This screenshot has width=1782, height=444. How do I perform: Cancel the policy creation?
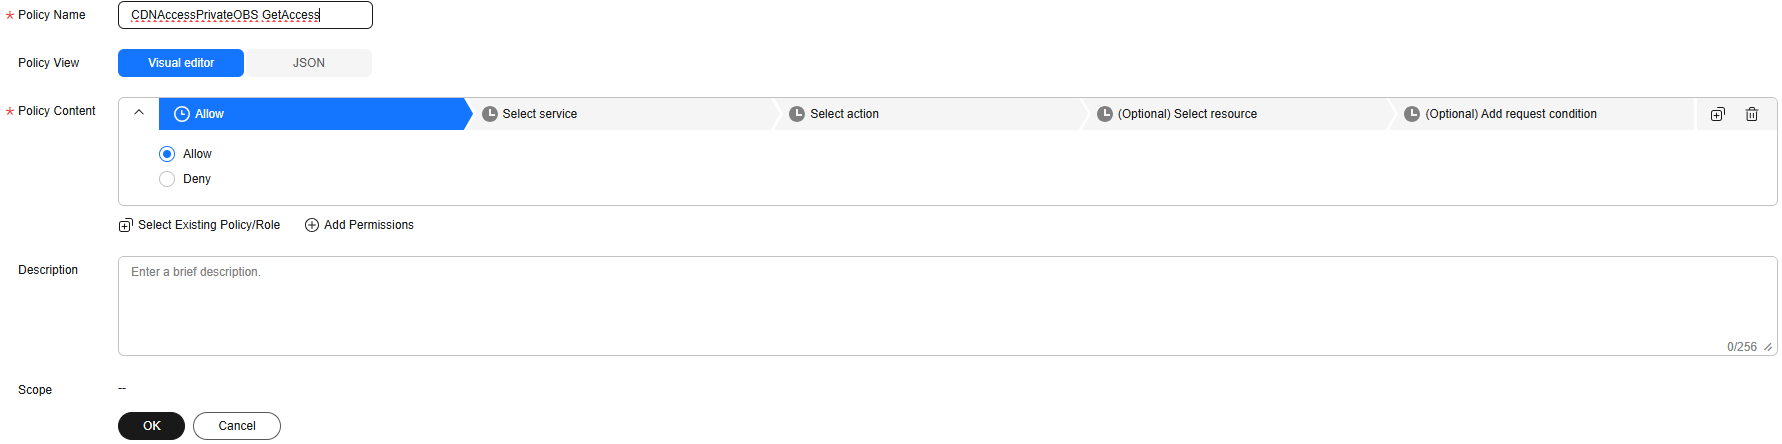237,426
